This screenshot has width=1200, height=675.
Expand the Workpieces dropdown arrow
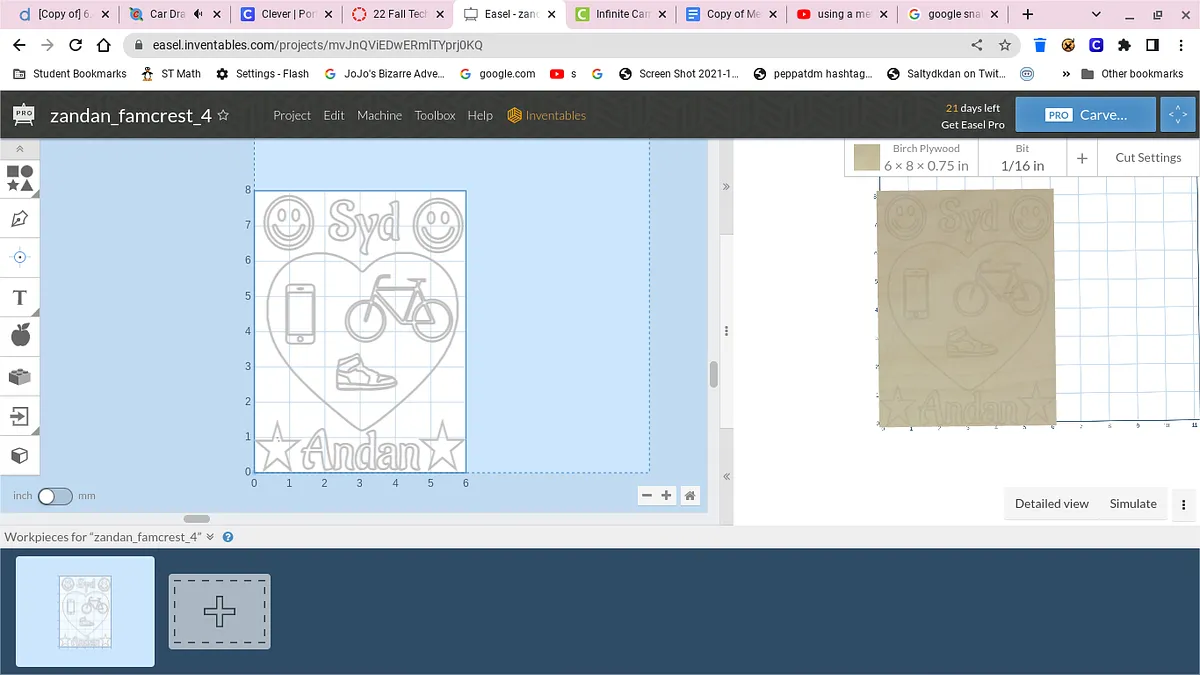click(x=210, y=537)
